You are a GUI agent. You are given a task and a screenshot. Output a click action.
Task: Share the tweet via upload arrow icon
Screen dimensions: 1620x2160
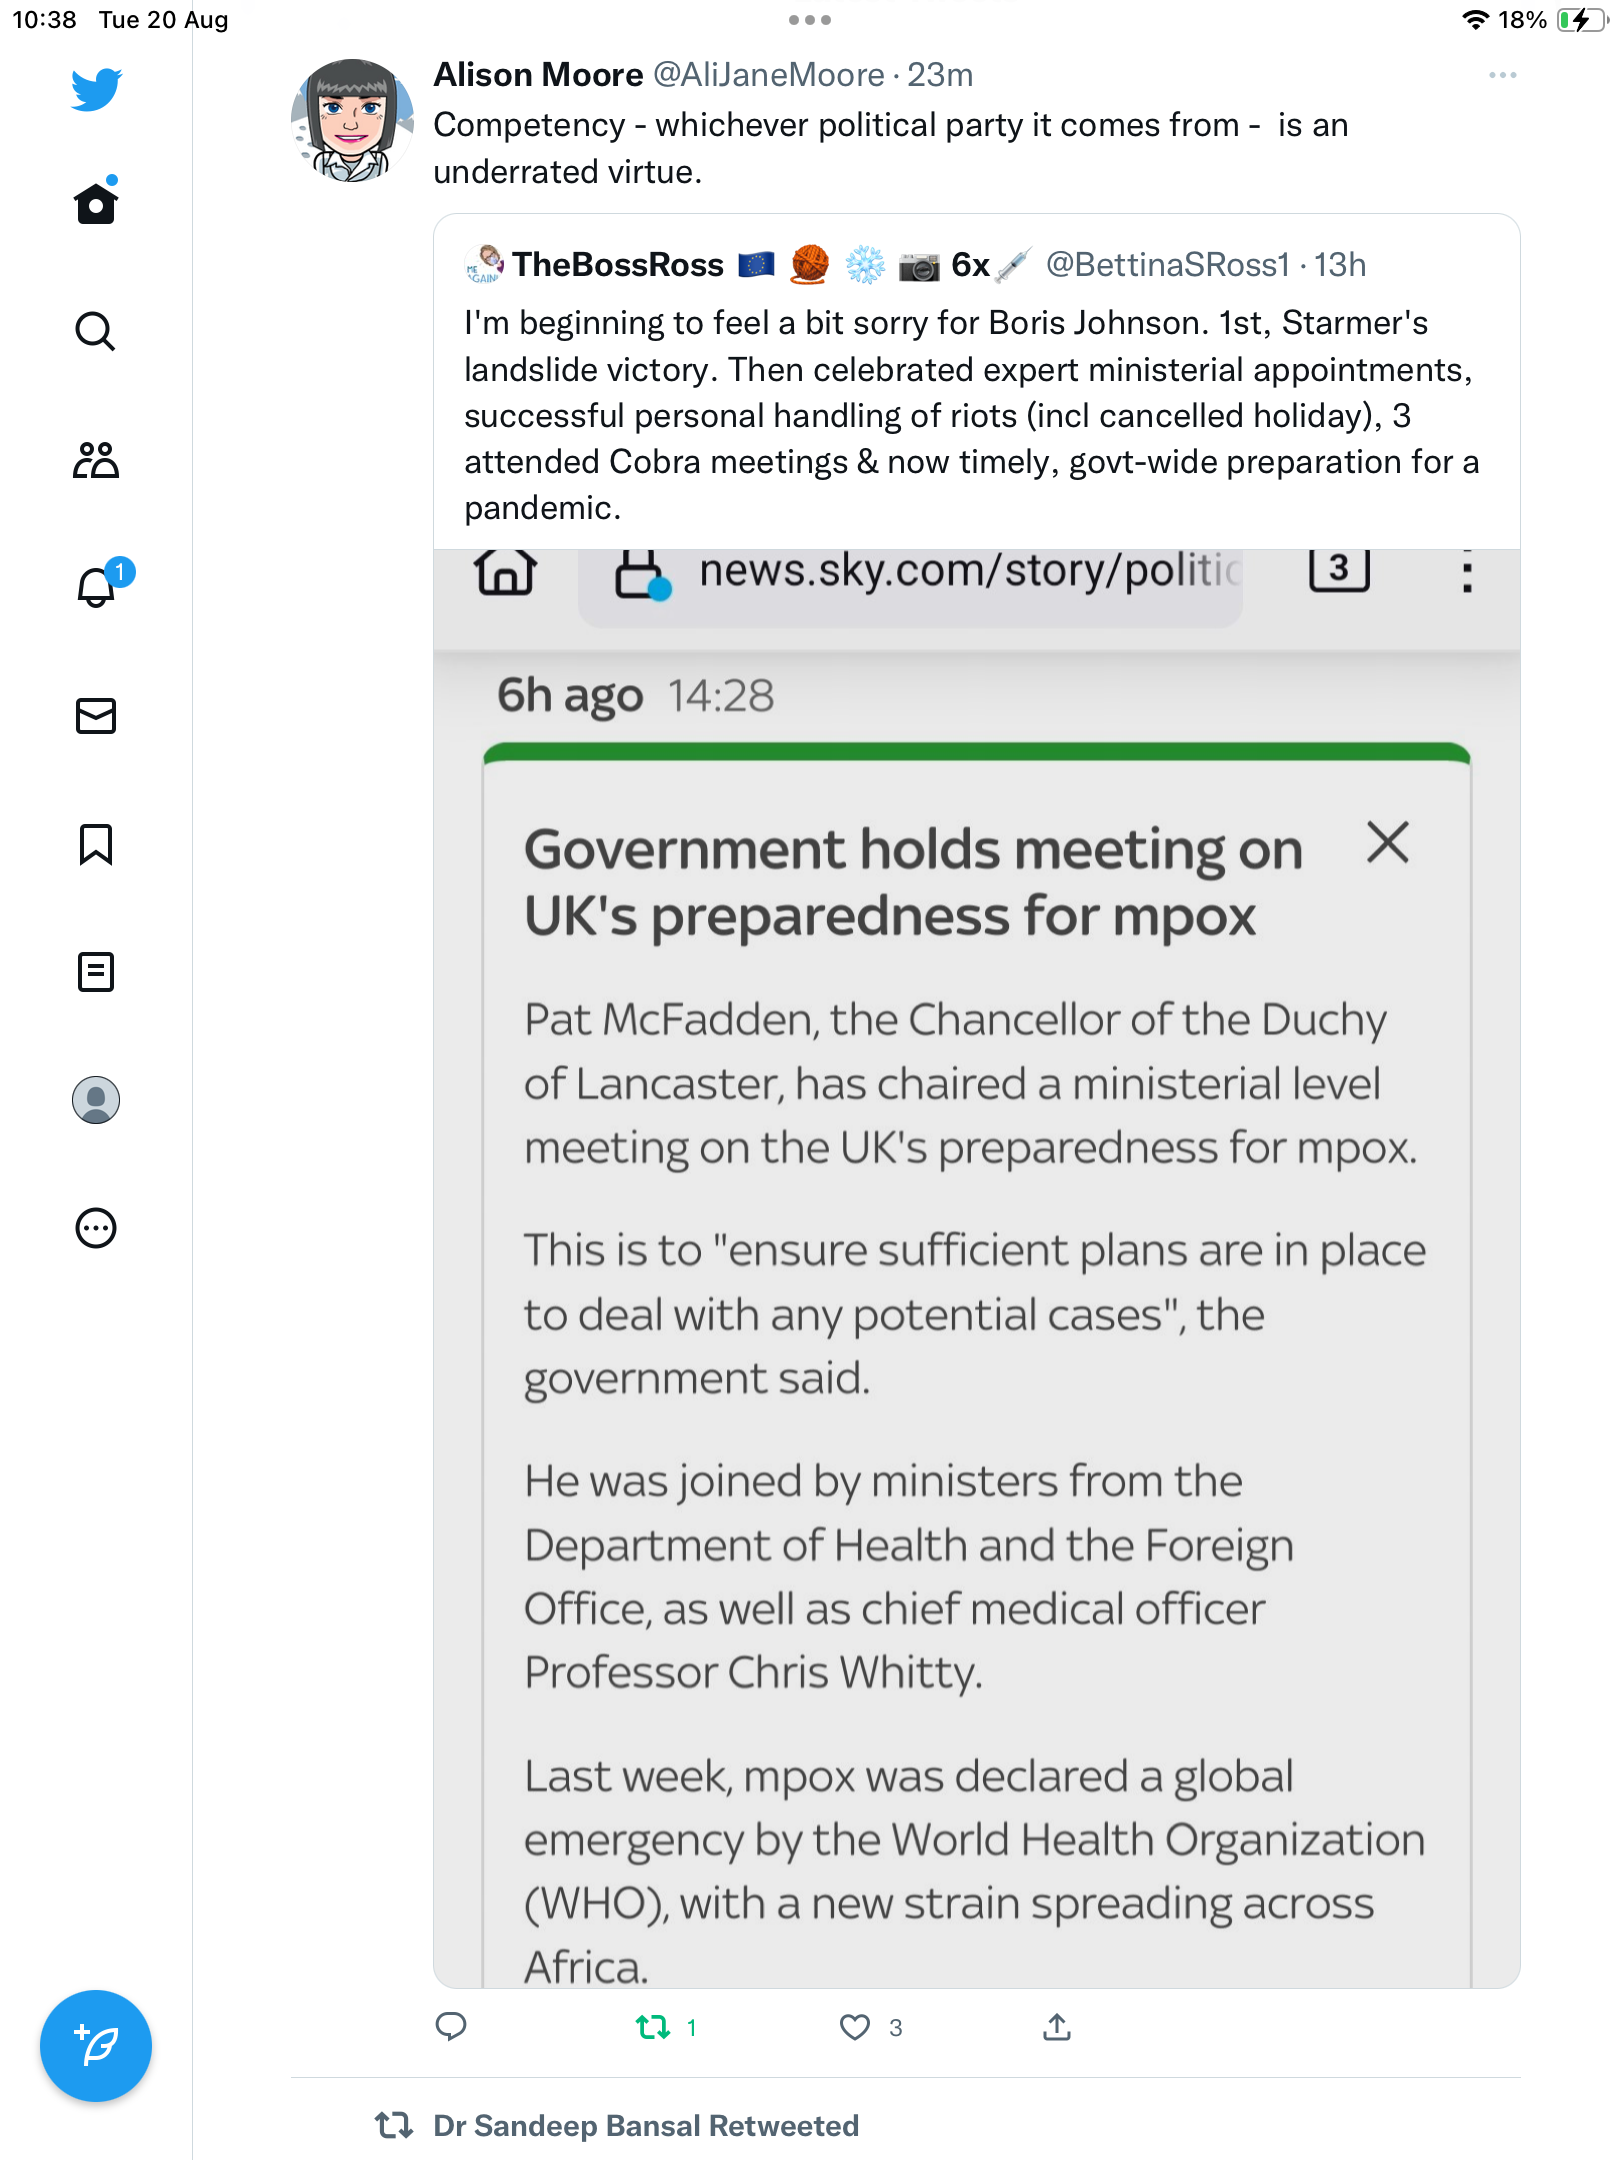point(1057,2027)
